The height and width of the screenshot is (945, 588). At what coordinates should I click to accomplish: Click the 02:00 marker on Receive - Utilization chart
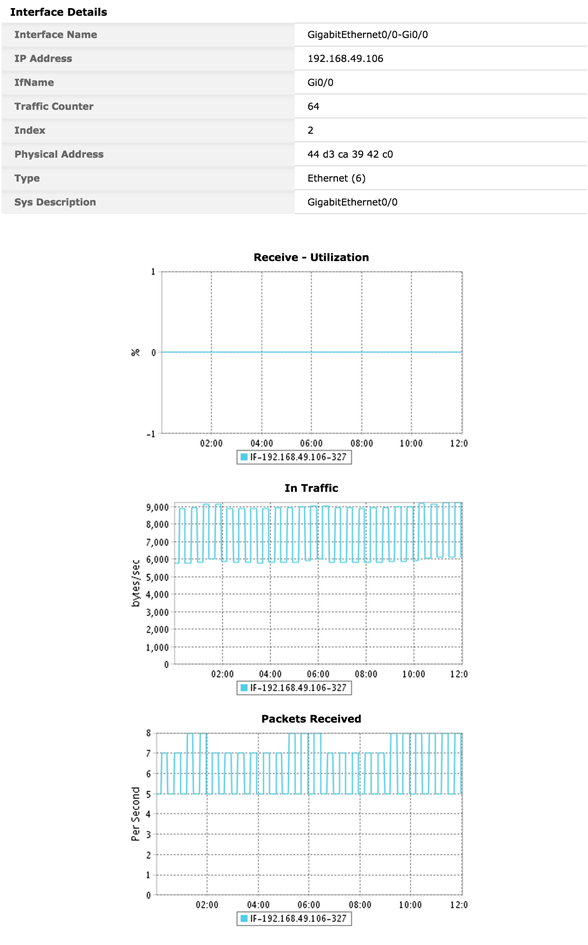pyautogui.click(x=211, y=444)
